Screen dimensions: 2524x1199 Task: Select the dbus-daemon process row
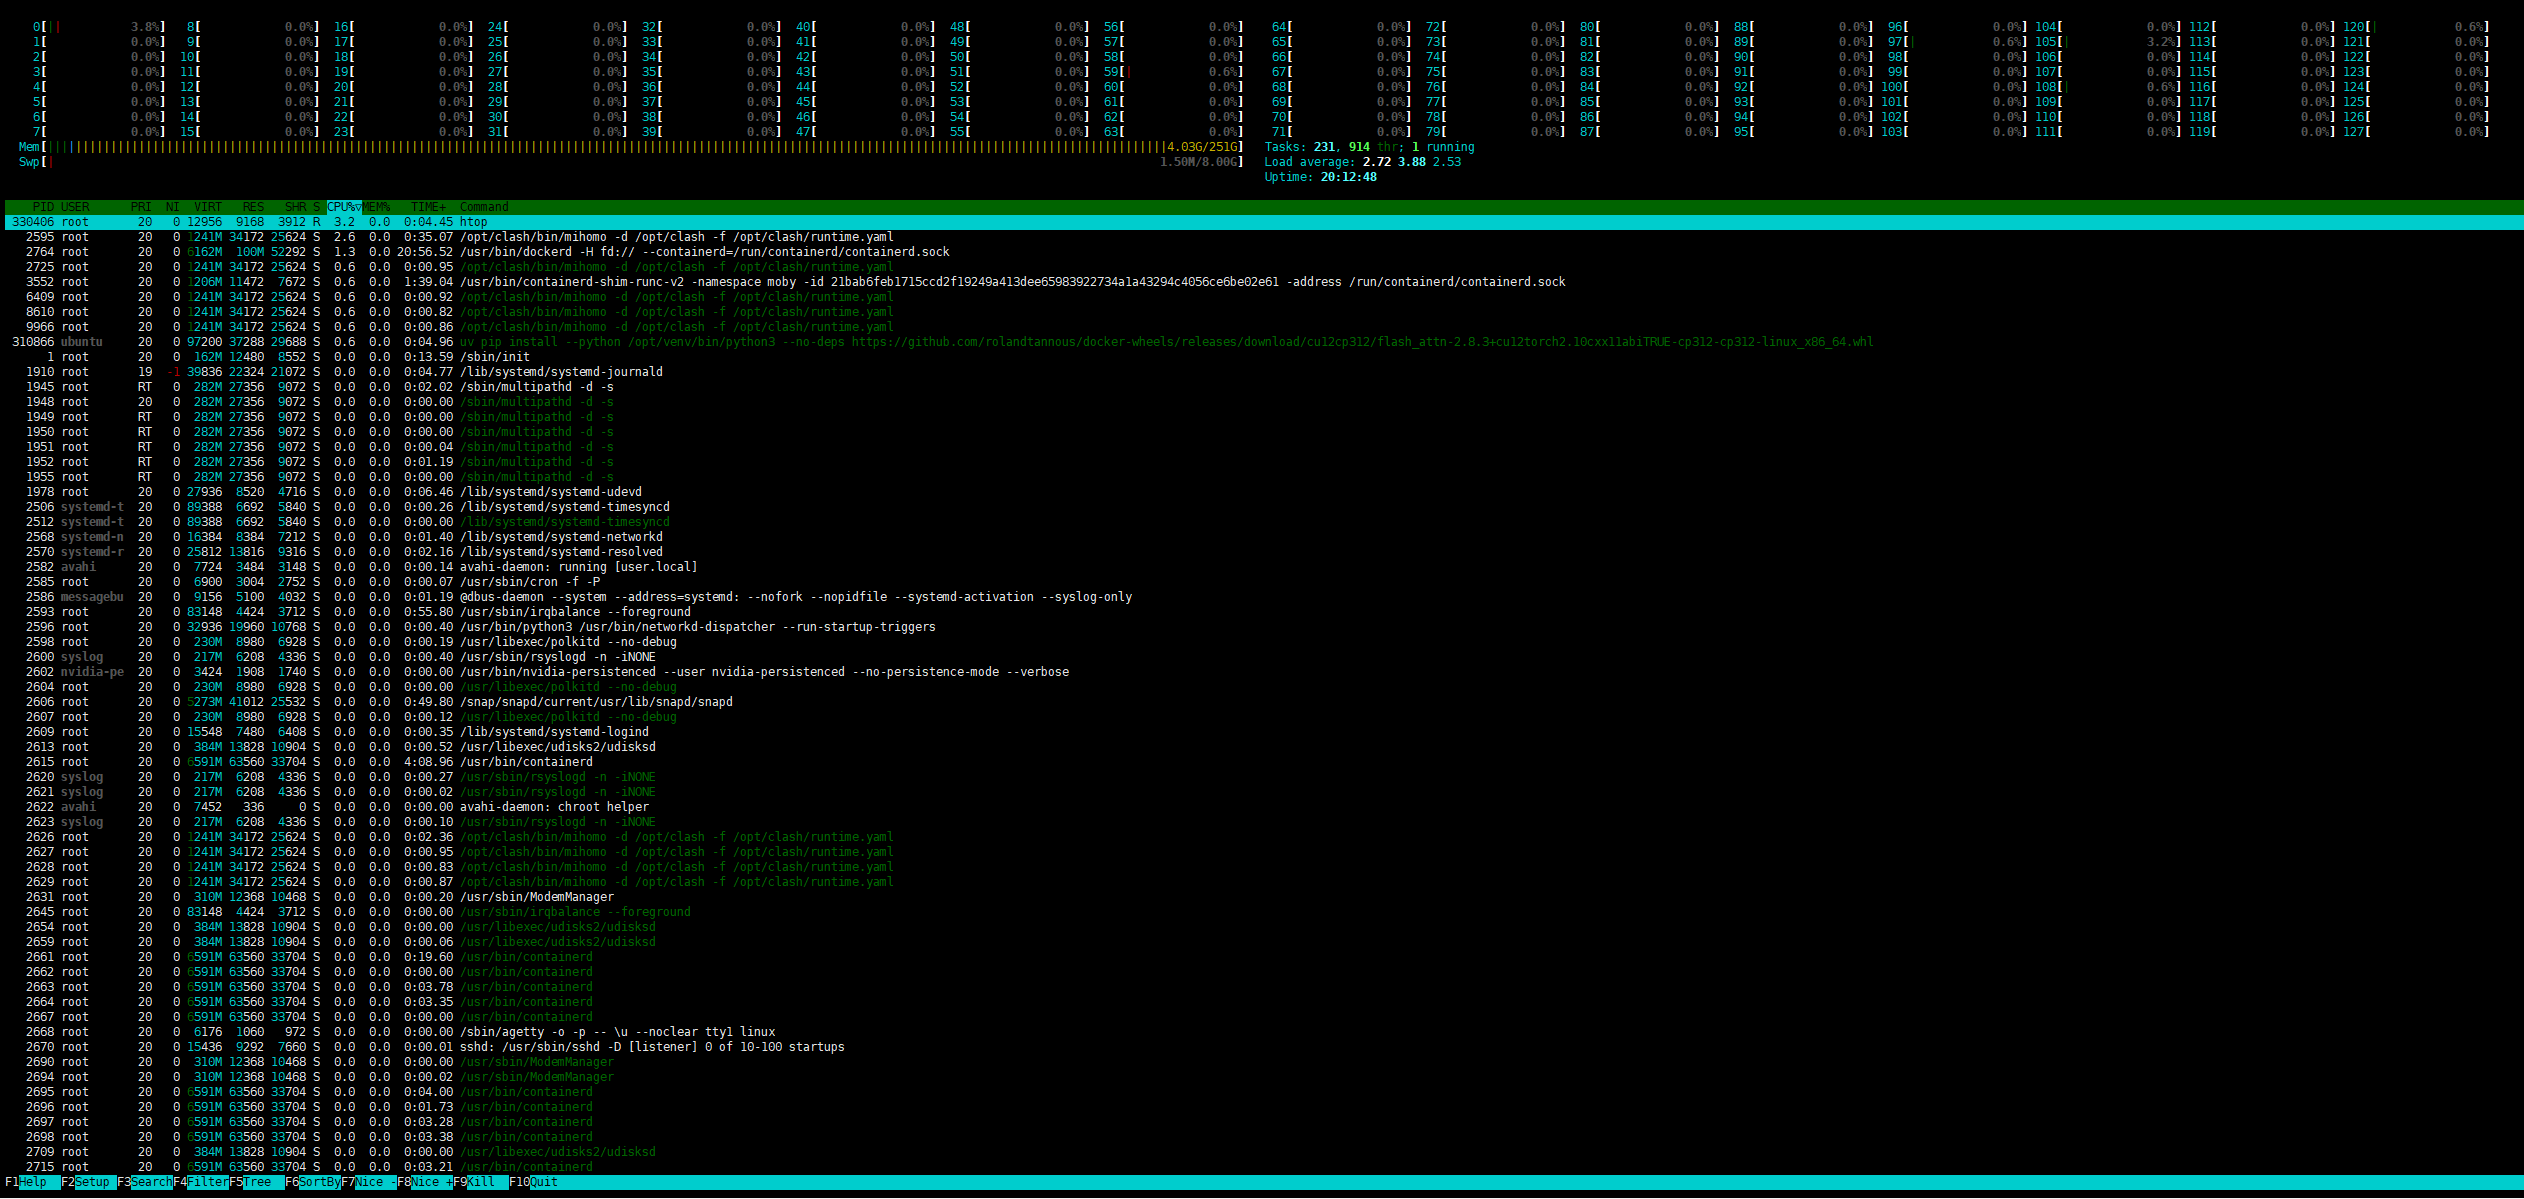(1262, 597)
